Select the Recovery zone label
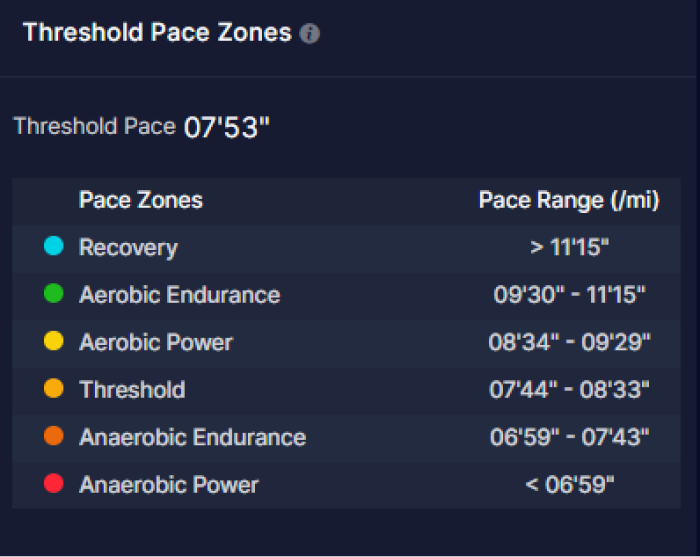This screenshot has width=700, height=557. [x=128, y=247]
